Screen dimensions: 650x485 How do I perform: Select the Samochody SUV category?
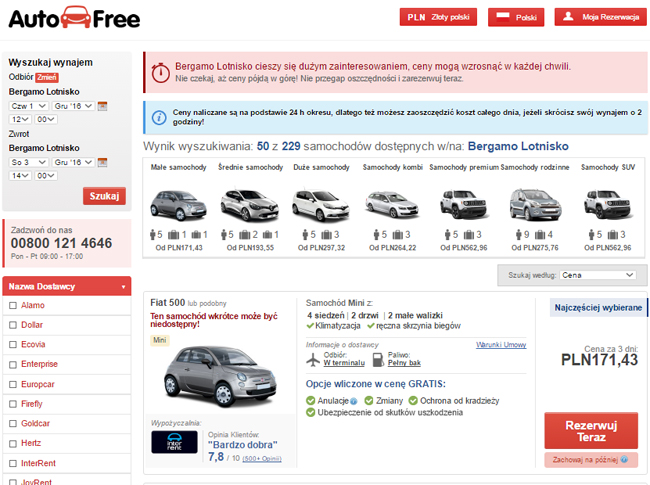coord(608,207)
